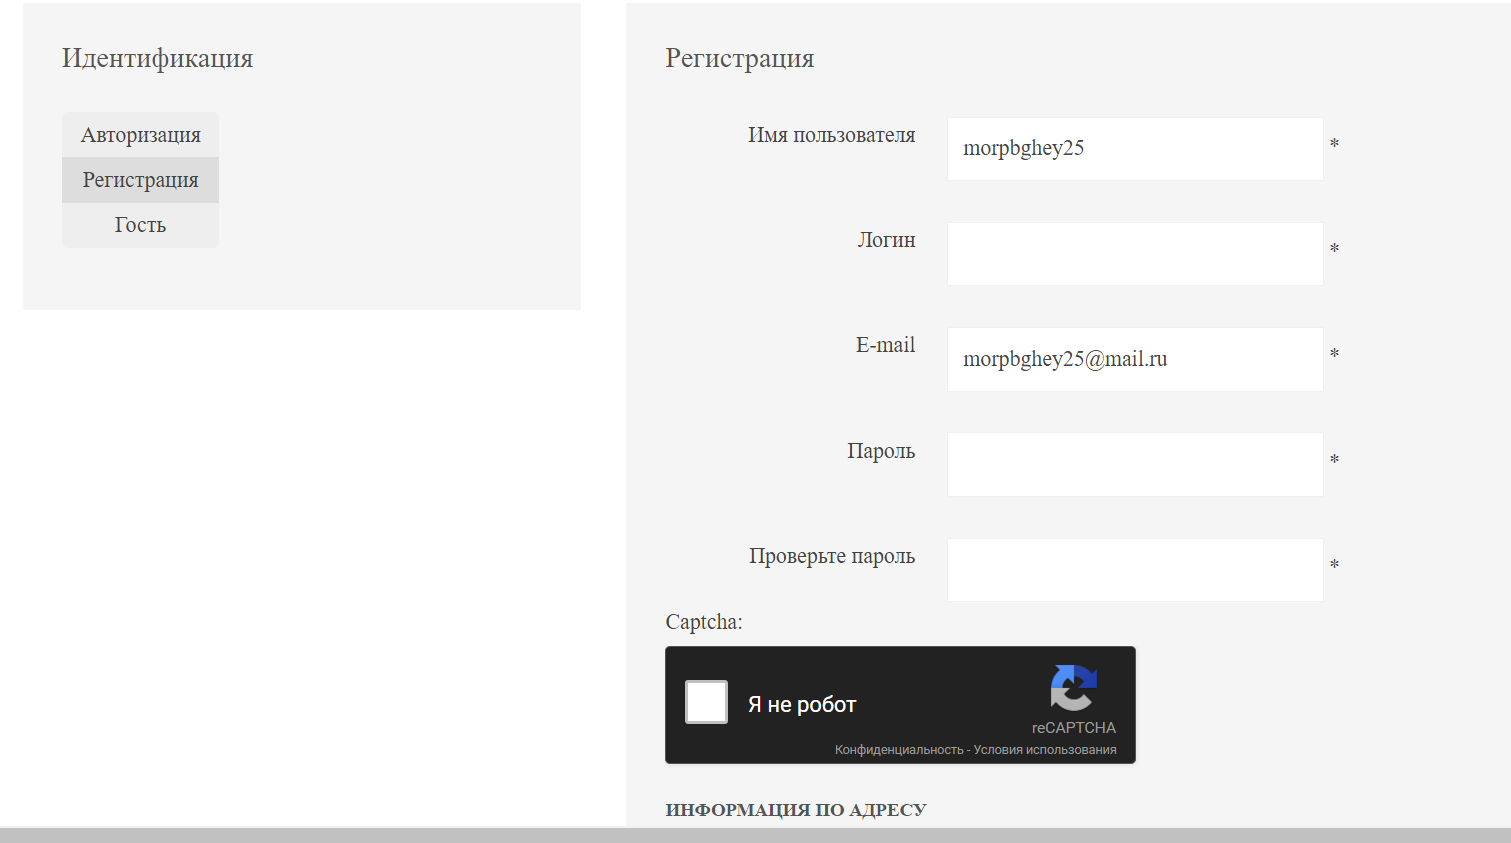
Task: Focus the empty Логин field
Action: [x=1135, y=254]
